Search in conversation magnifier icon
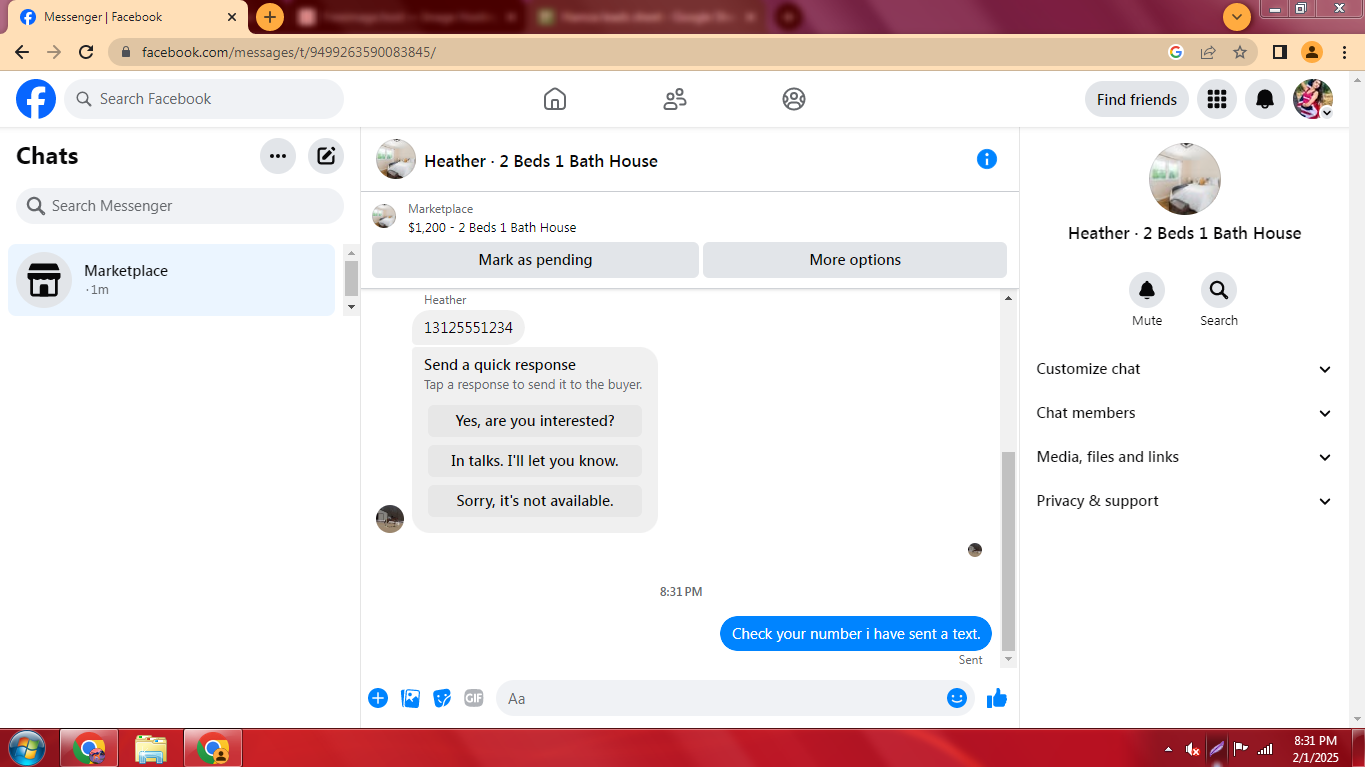 coord(1219,290)
